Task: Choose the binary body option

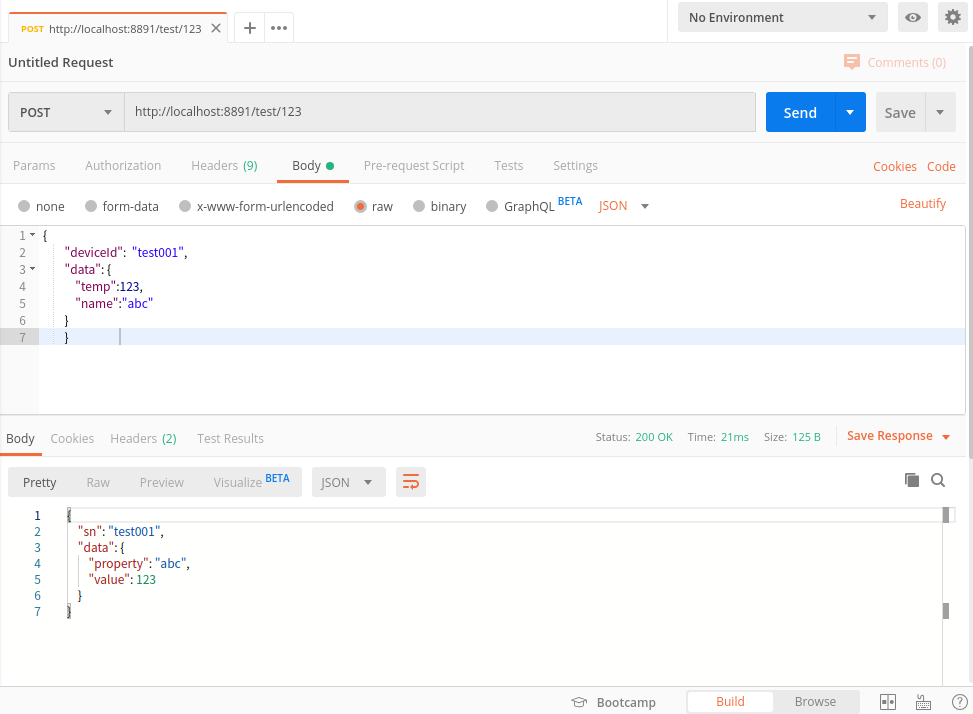Action: [x=439, y=206]
